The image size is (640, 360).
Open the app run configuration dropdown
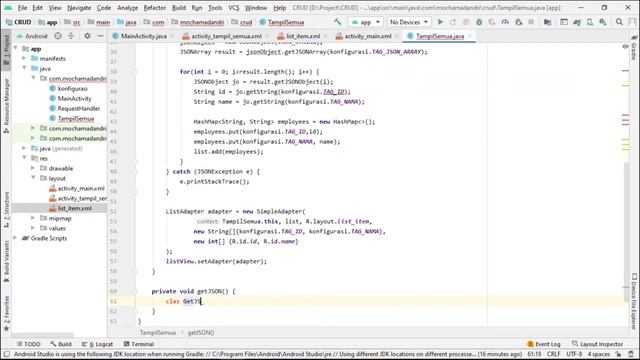coord(365,22)
